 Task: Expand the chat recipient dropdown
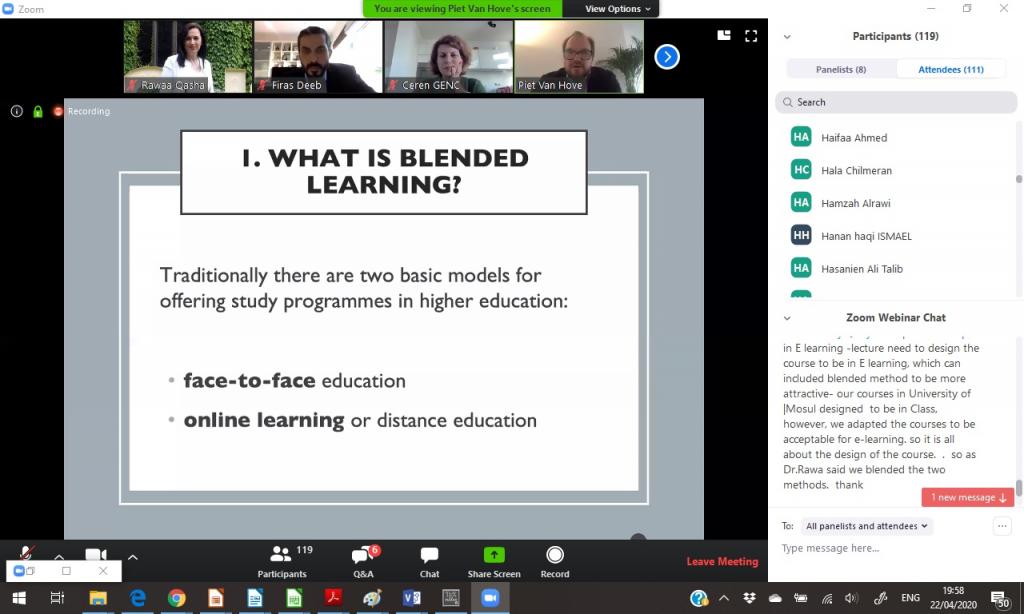tap(867, 526)
